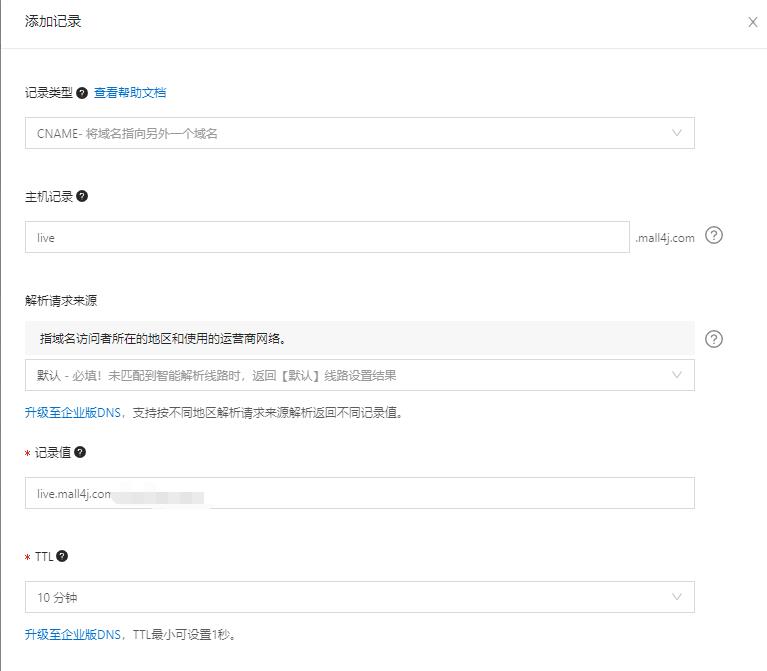Viewport: 767px width, 671px height.
Task: Click the help icon beside 记录类型
Action: [82, 93]
